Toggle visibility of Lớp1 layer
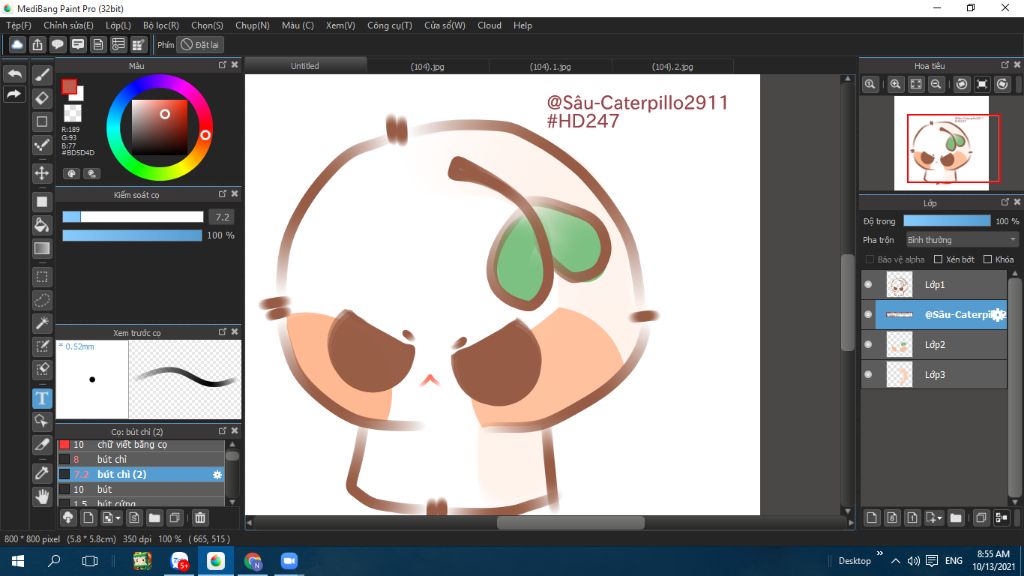1024x576 pixels. [868, 284]
